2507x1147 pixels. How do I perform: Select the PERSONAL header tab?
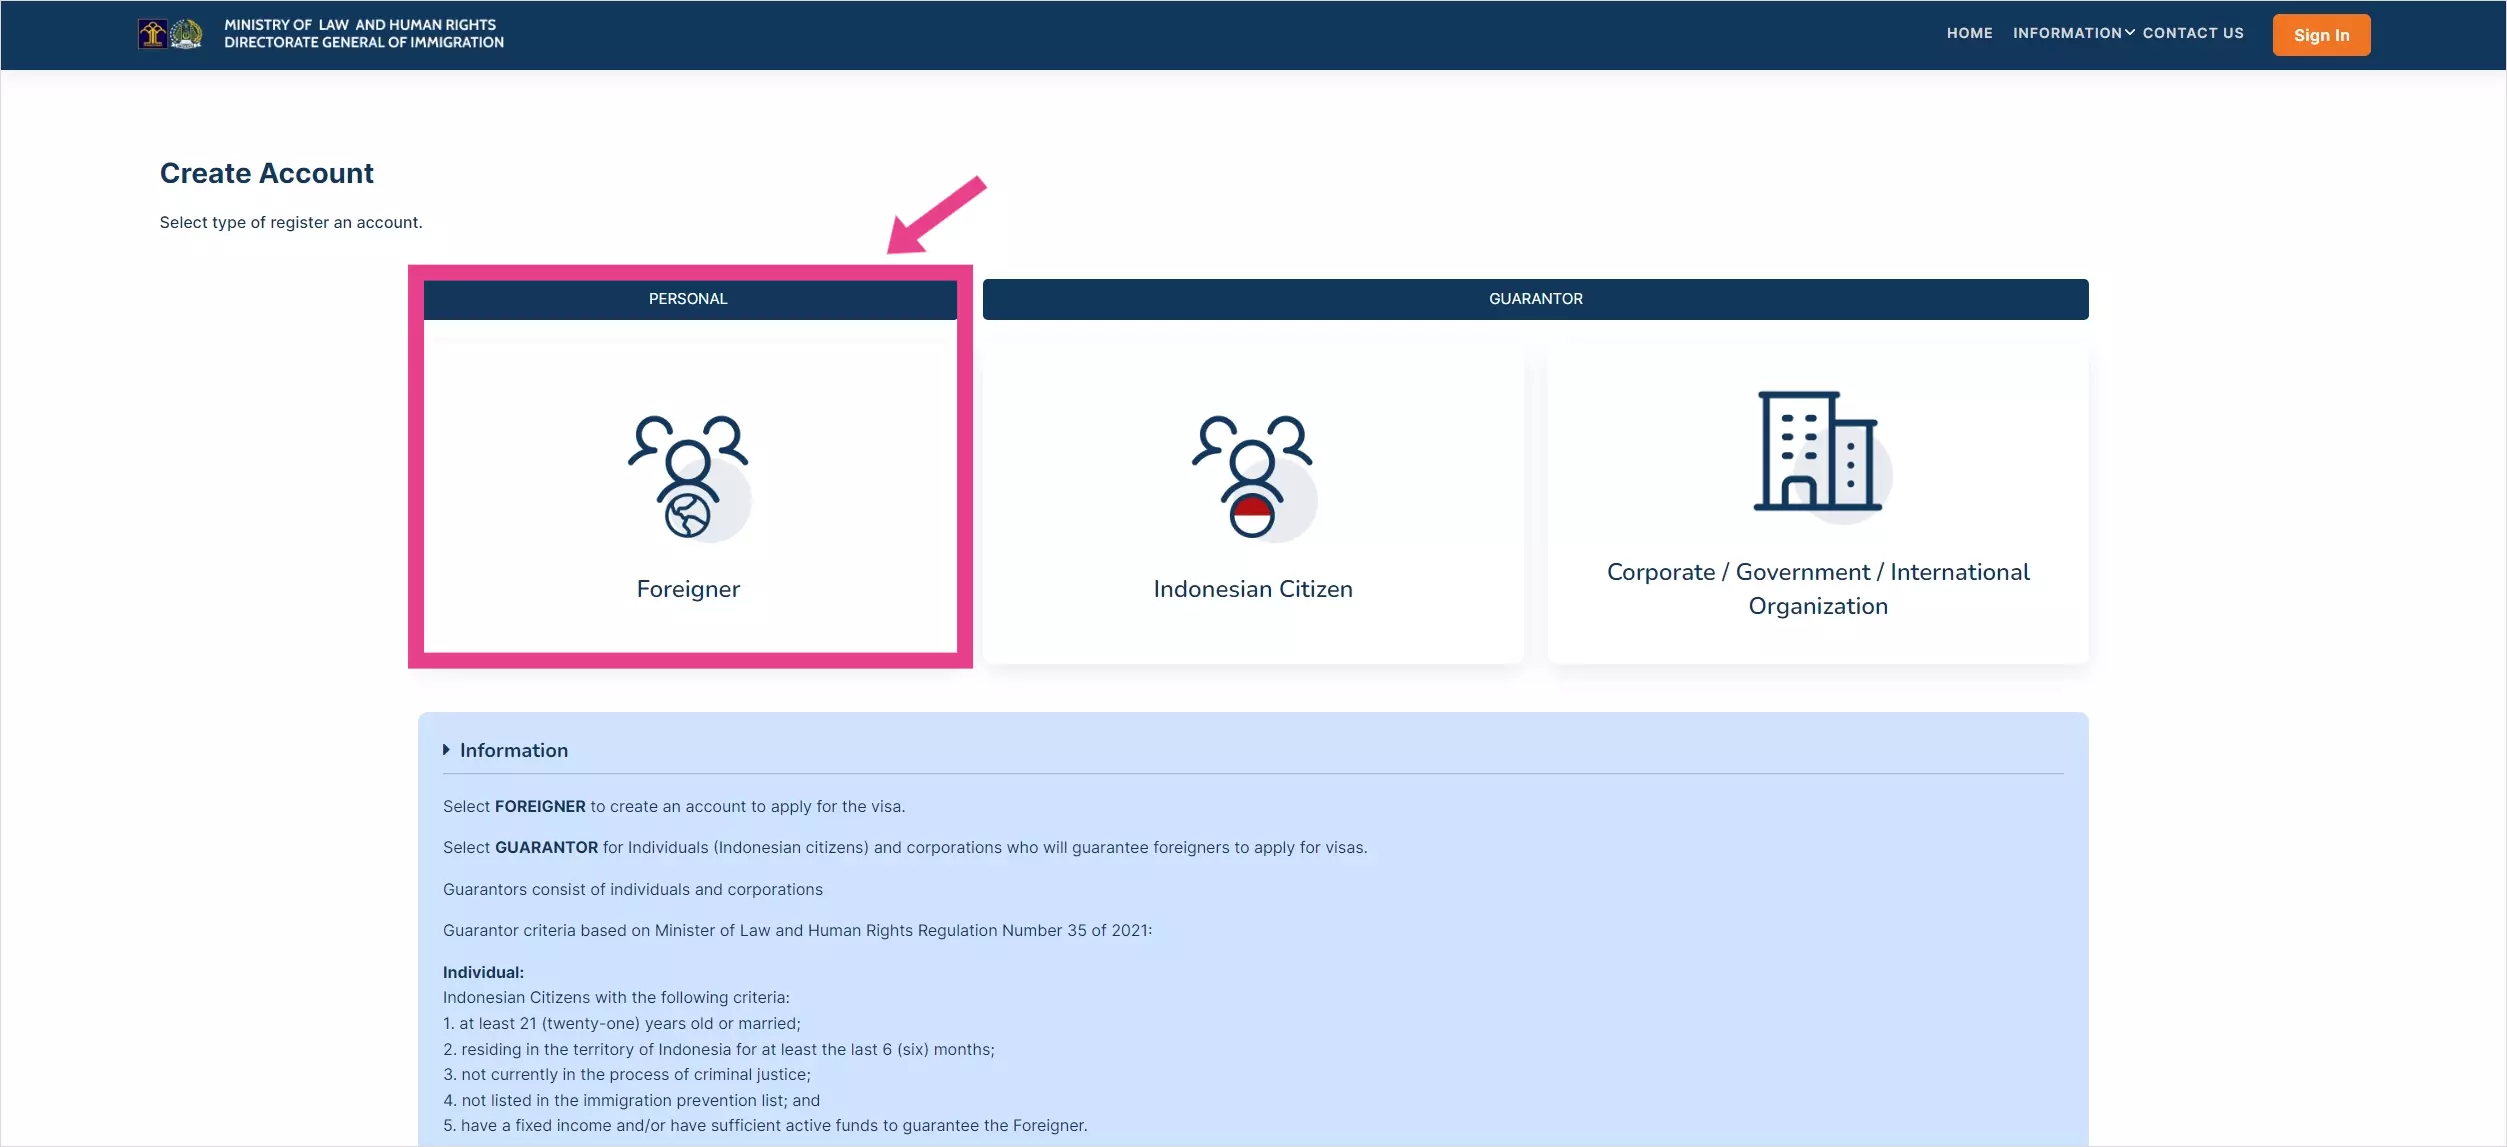[688, 299]
